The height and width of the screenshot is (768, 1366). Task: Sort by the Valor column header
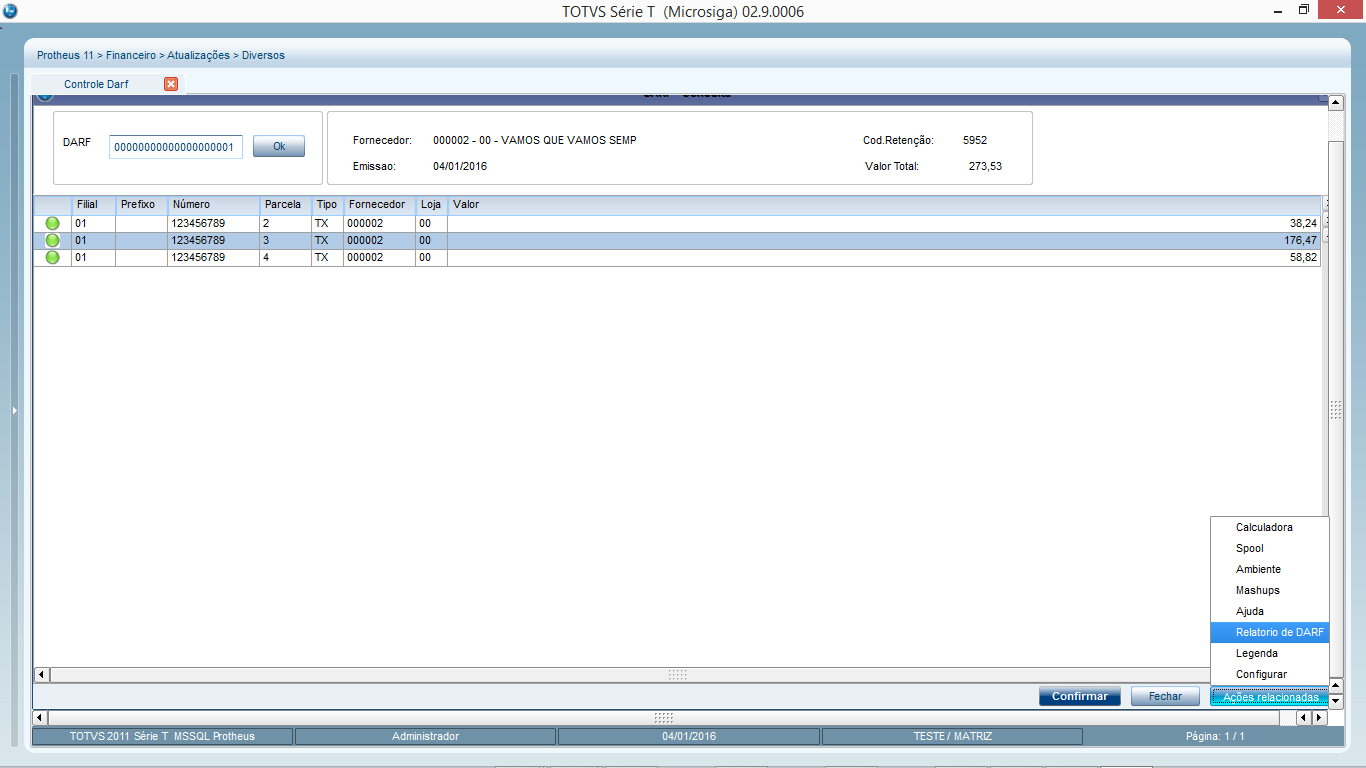click(x=885, y=204)
